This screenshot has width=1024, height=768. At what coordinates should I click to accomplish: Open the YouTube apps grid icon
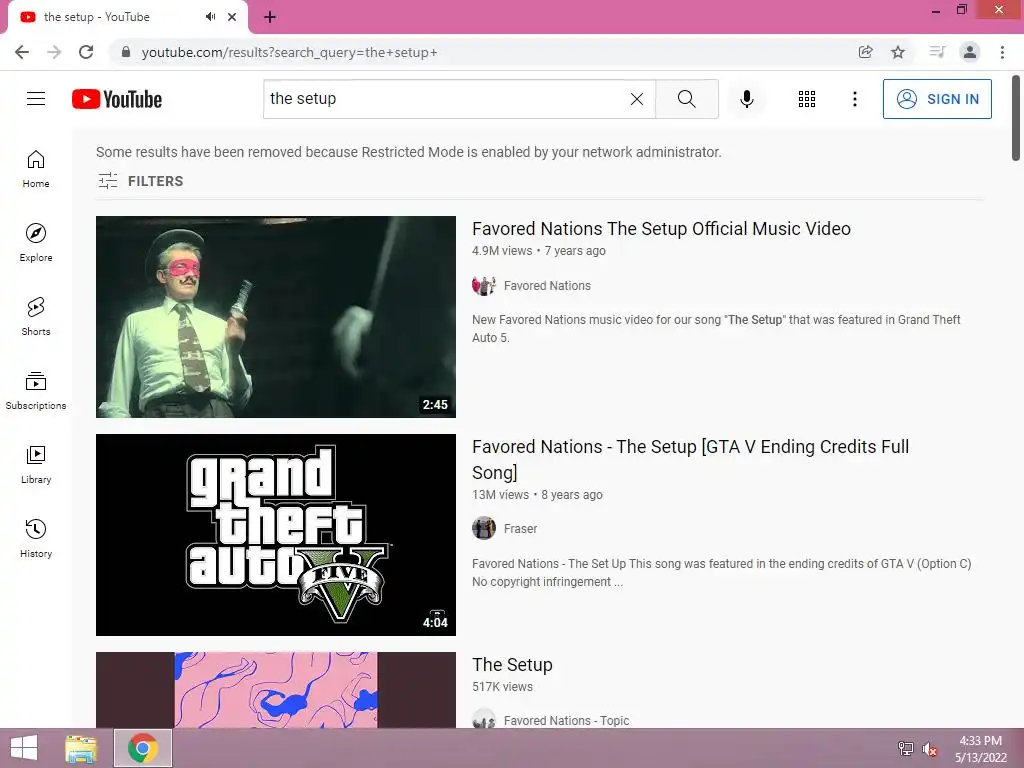(807, 99)
